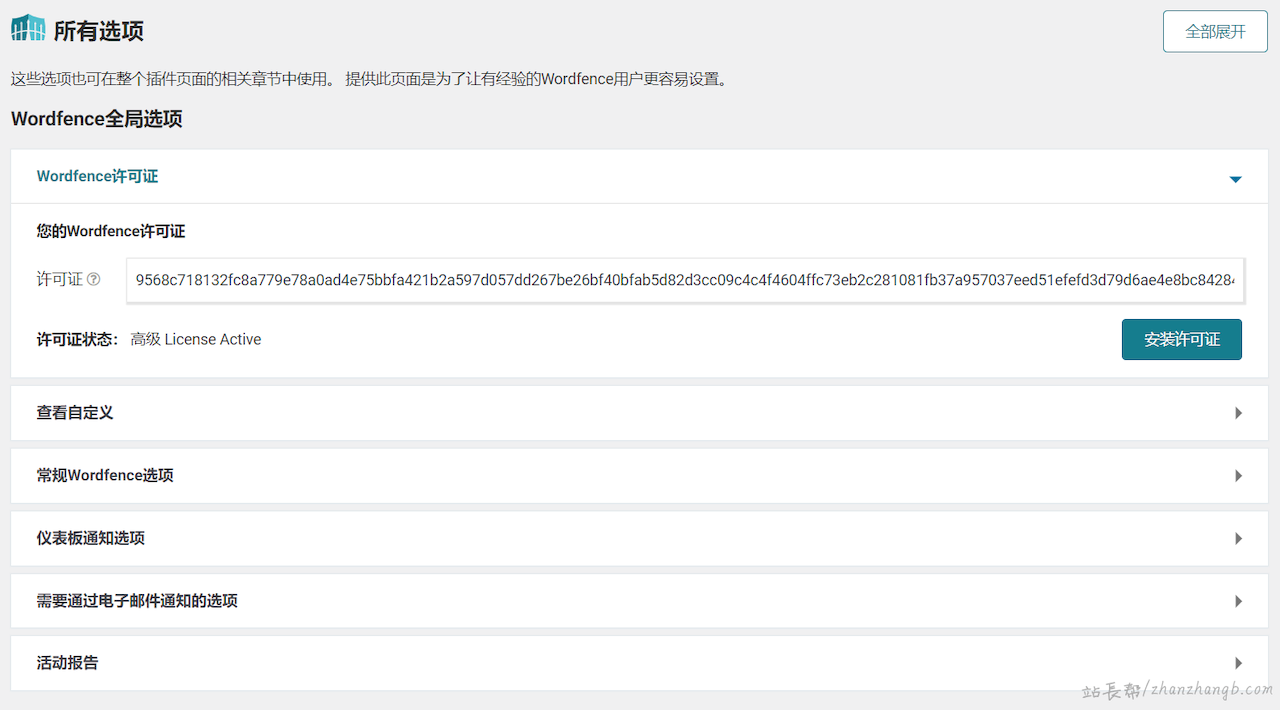Expand the 常规Wordfence选项 section arrow

click(1238, 476)
